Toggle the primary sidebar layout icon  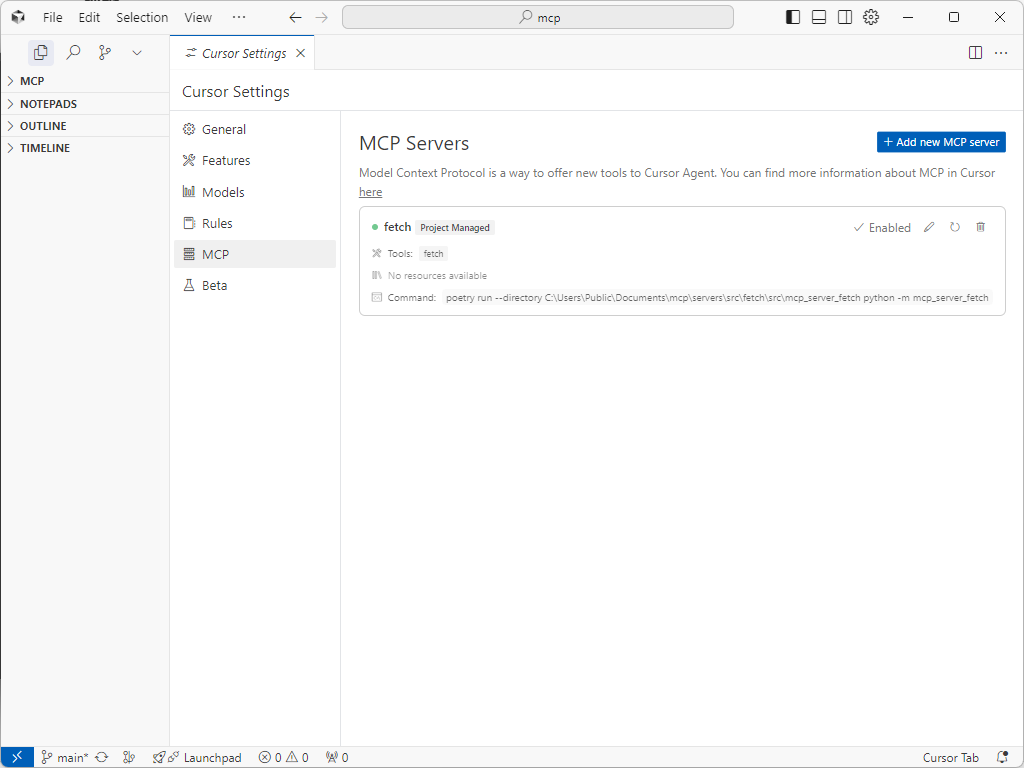coord(793,18)
